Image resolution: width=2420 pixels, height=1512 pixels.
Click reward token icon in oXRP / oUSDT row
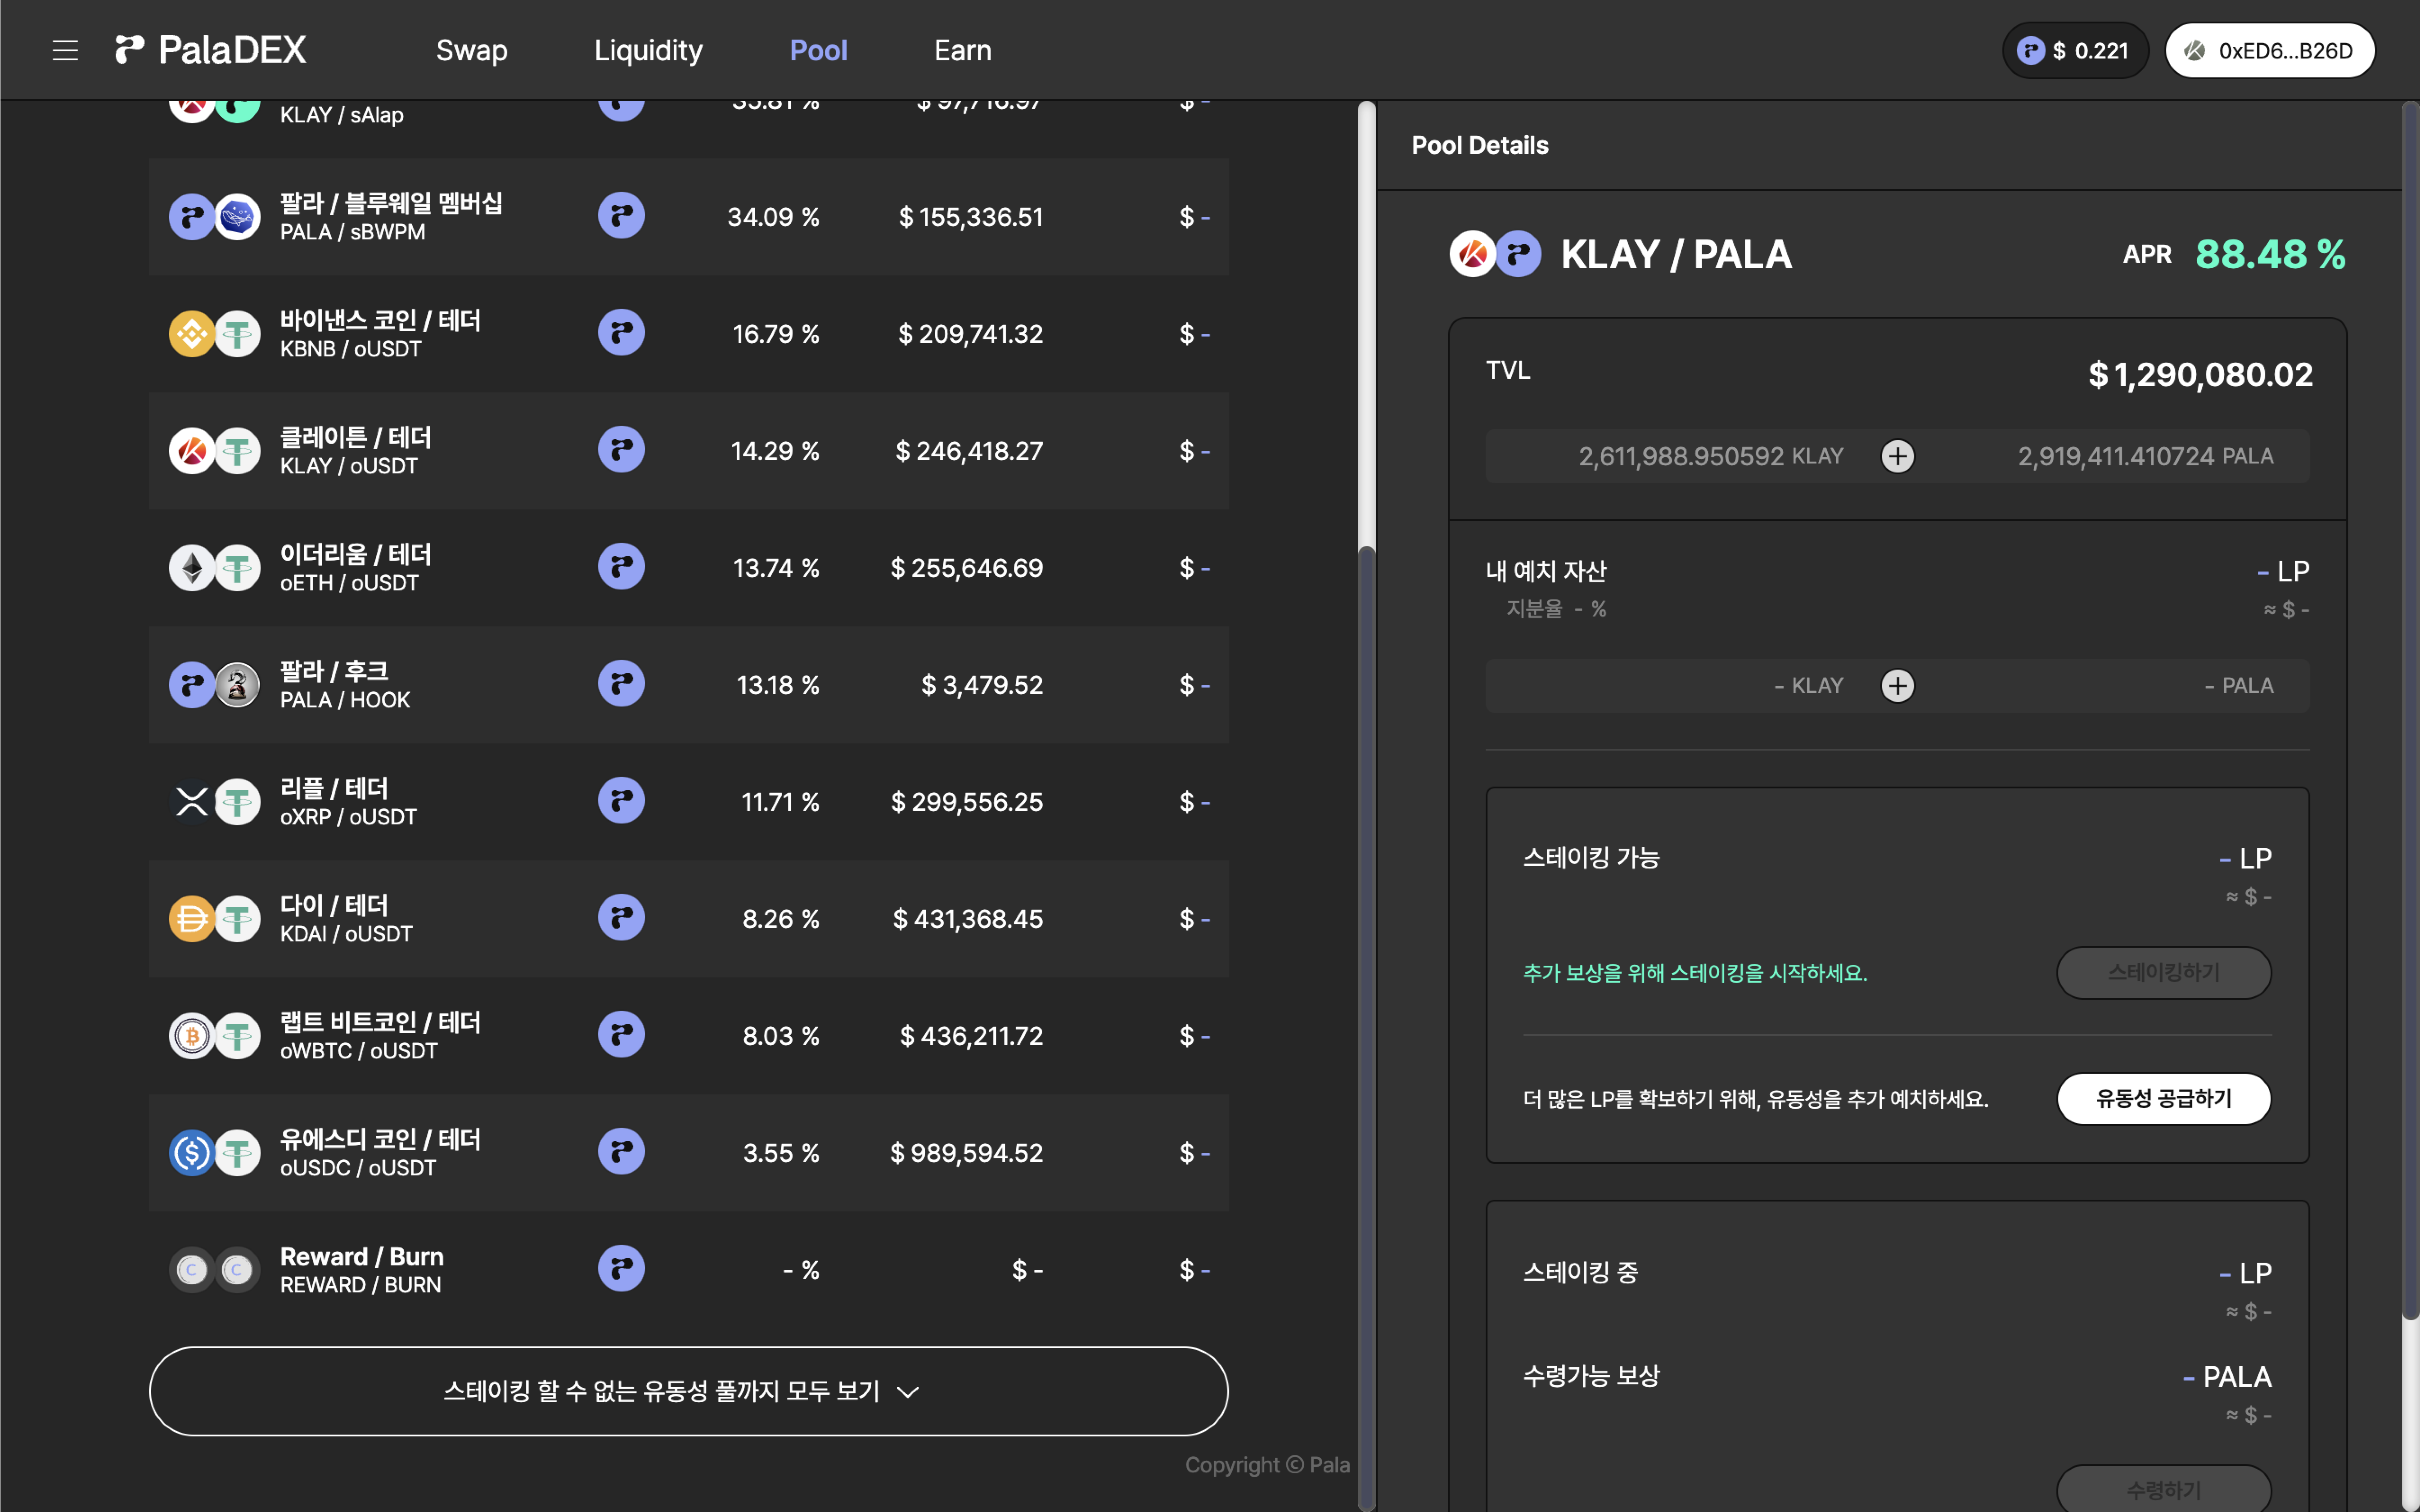621,801
